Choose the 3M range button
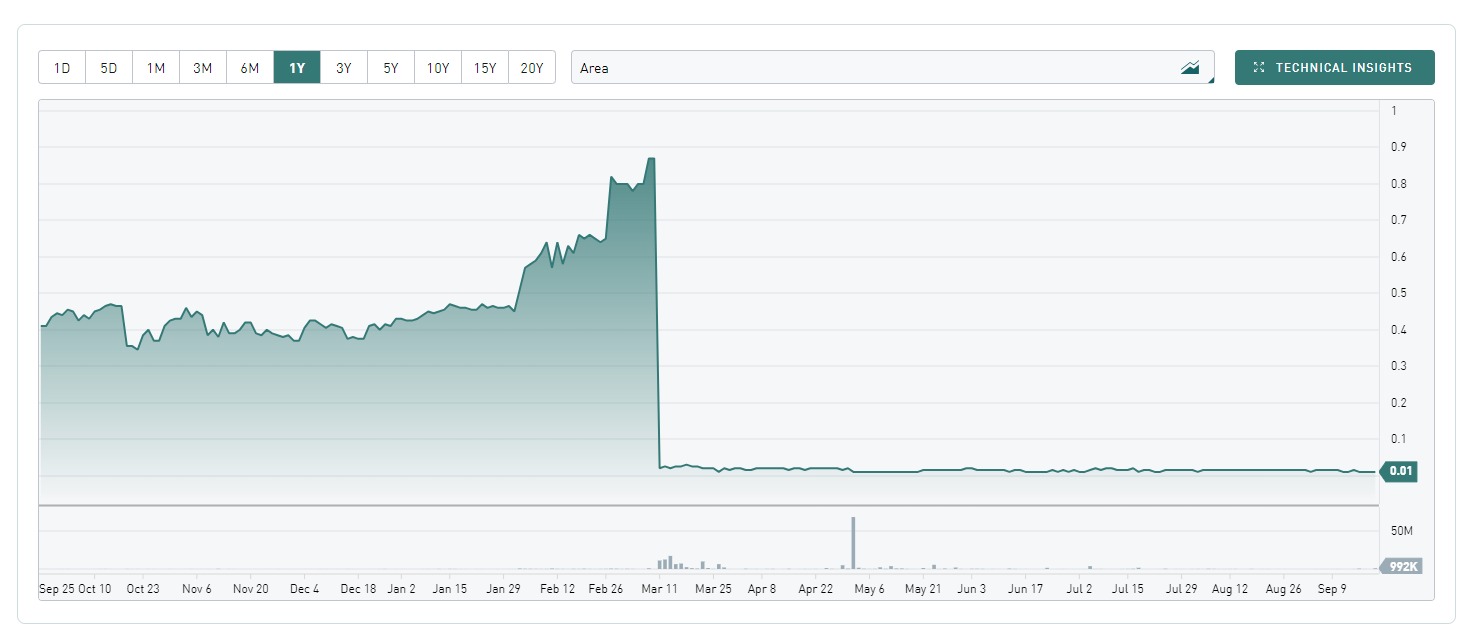The height and width of the screenshot is (643, 1475). (203, 68)
